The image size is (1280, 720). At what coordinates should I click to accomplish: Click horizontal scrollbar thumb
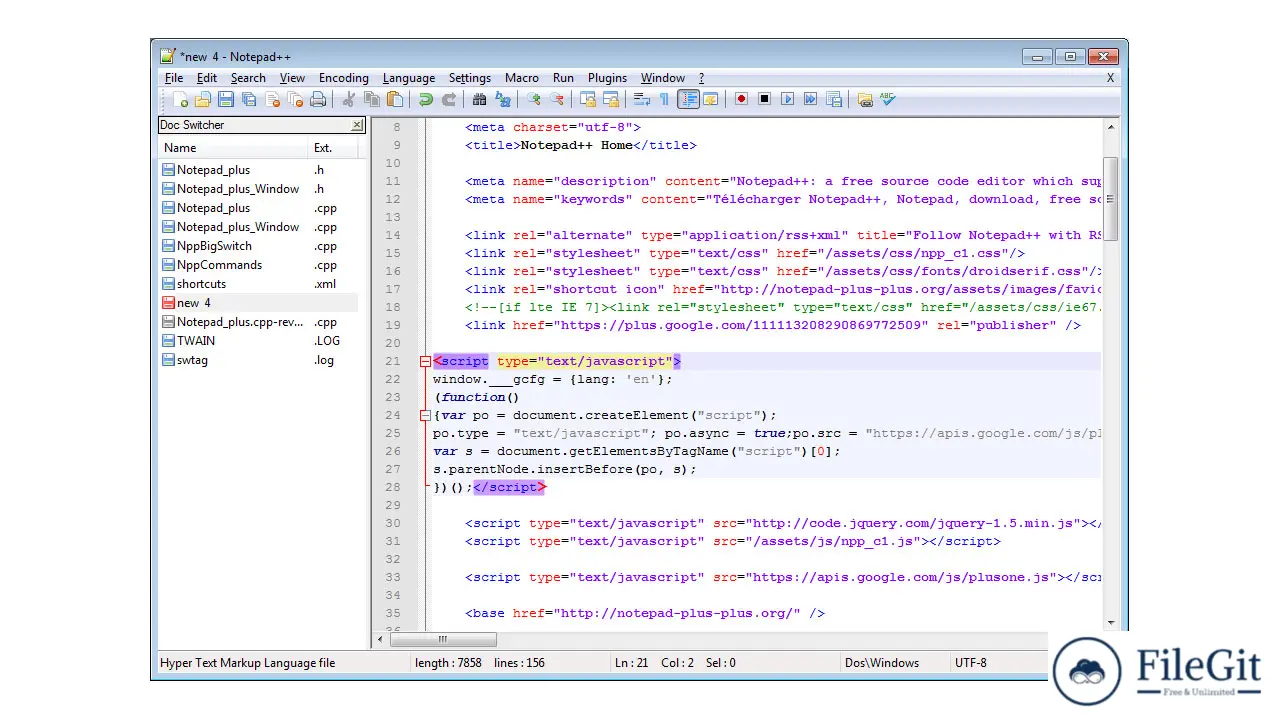pos(442,639)
